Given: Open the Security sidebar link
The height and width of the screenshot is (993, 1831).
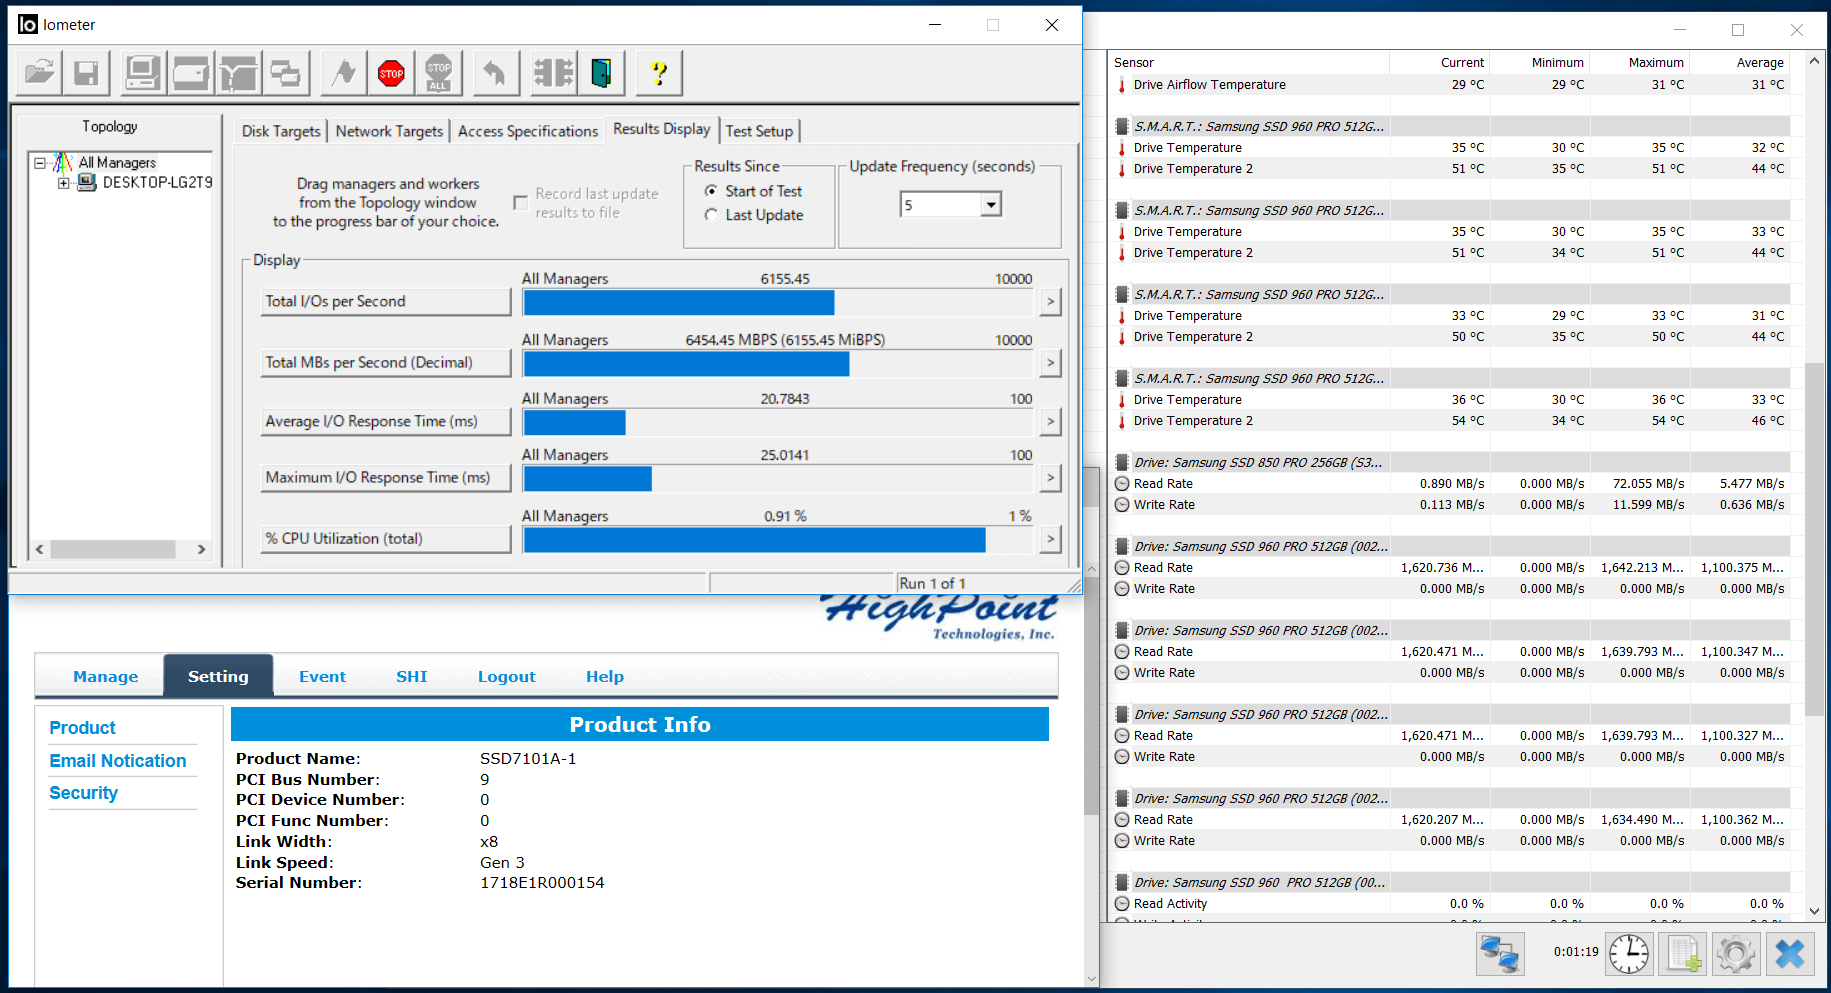Looking at the screenshot, I should click(84, 793).
